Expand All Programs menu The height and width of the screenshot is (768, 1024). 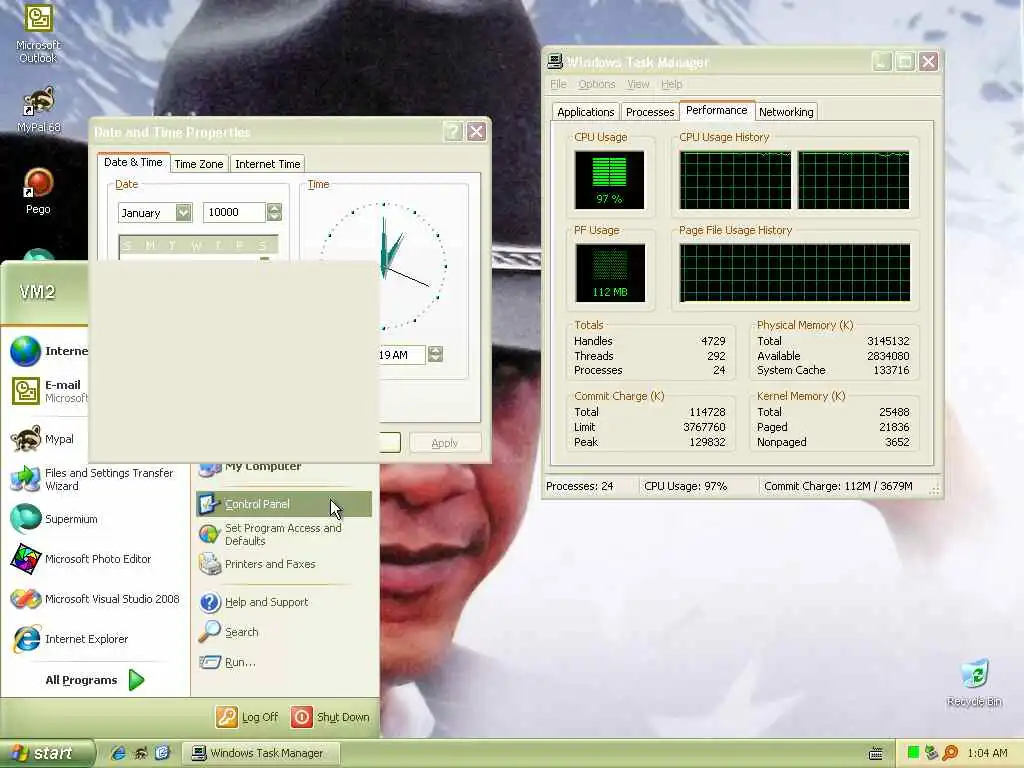94,680
